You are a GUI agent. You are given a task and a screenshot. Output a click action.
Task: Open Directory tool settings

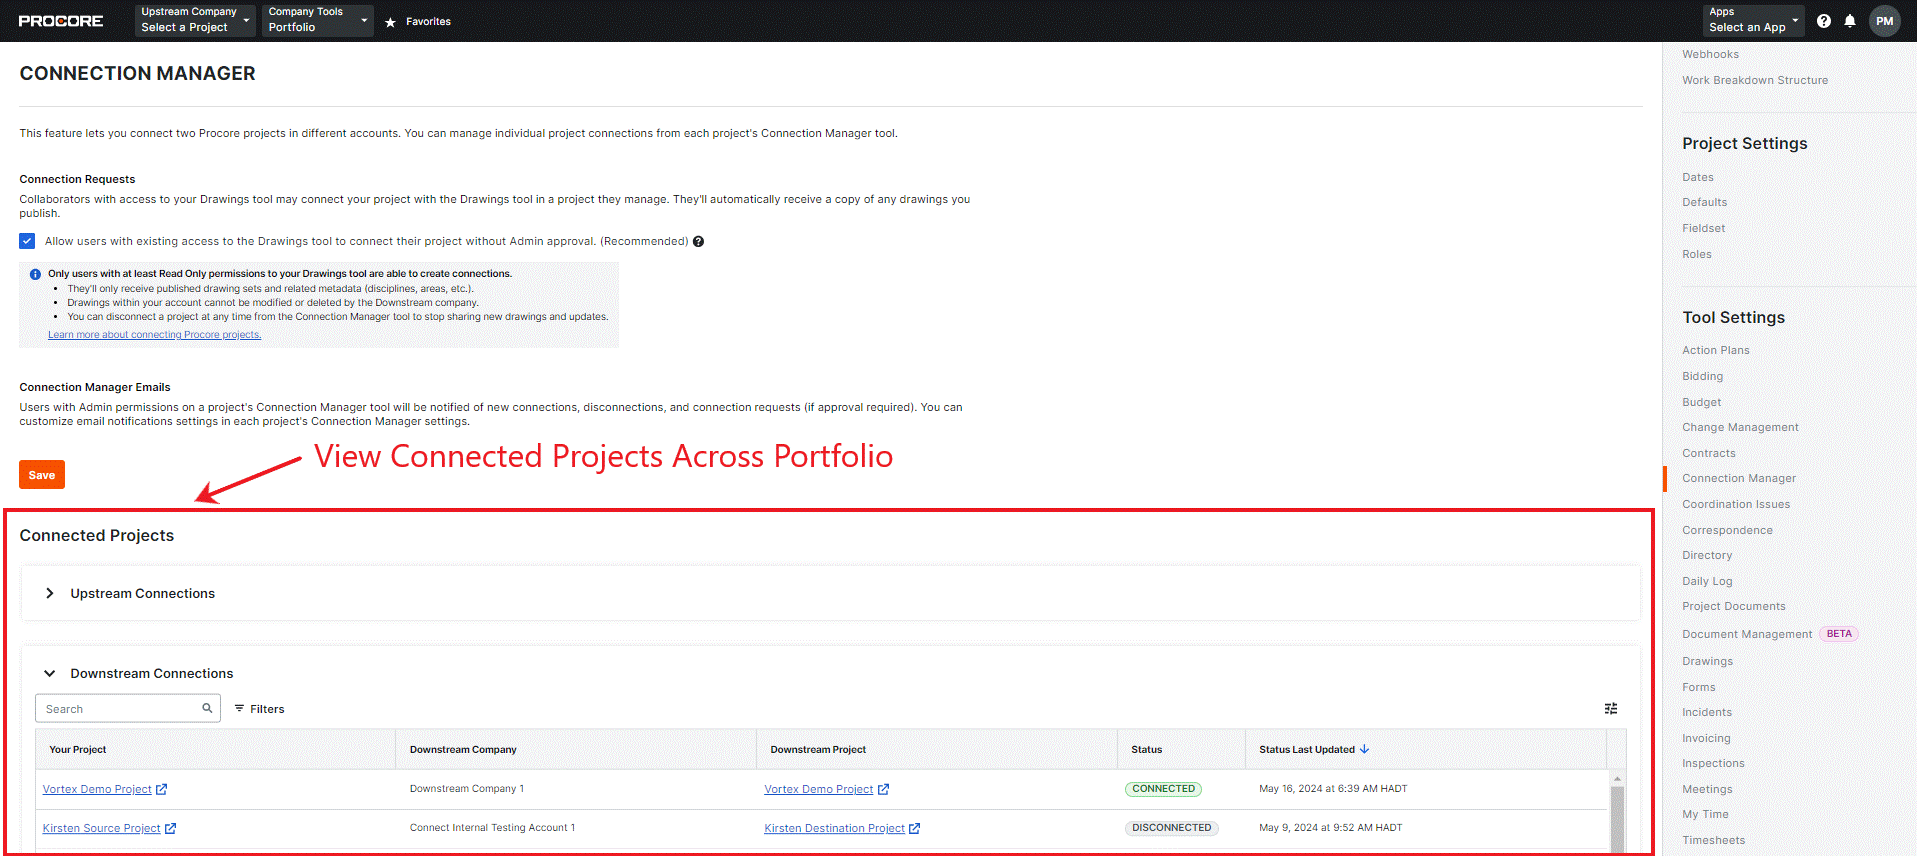[1707, 555]
